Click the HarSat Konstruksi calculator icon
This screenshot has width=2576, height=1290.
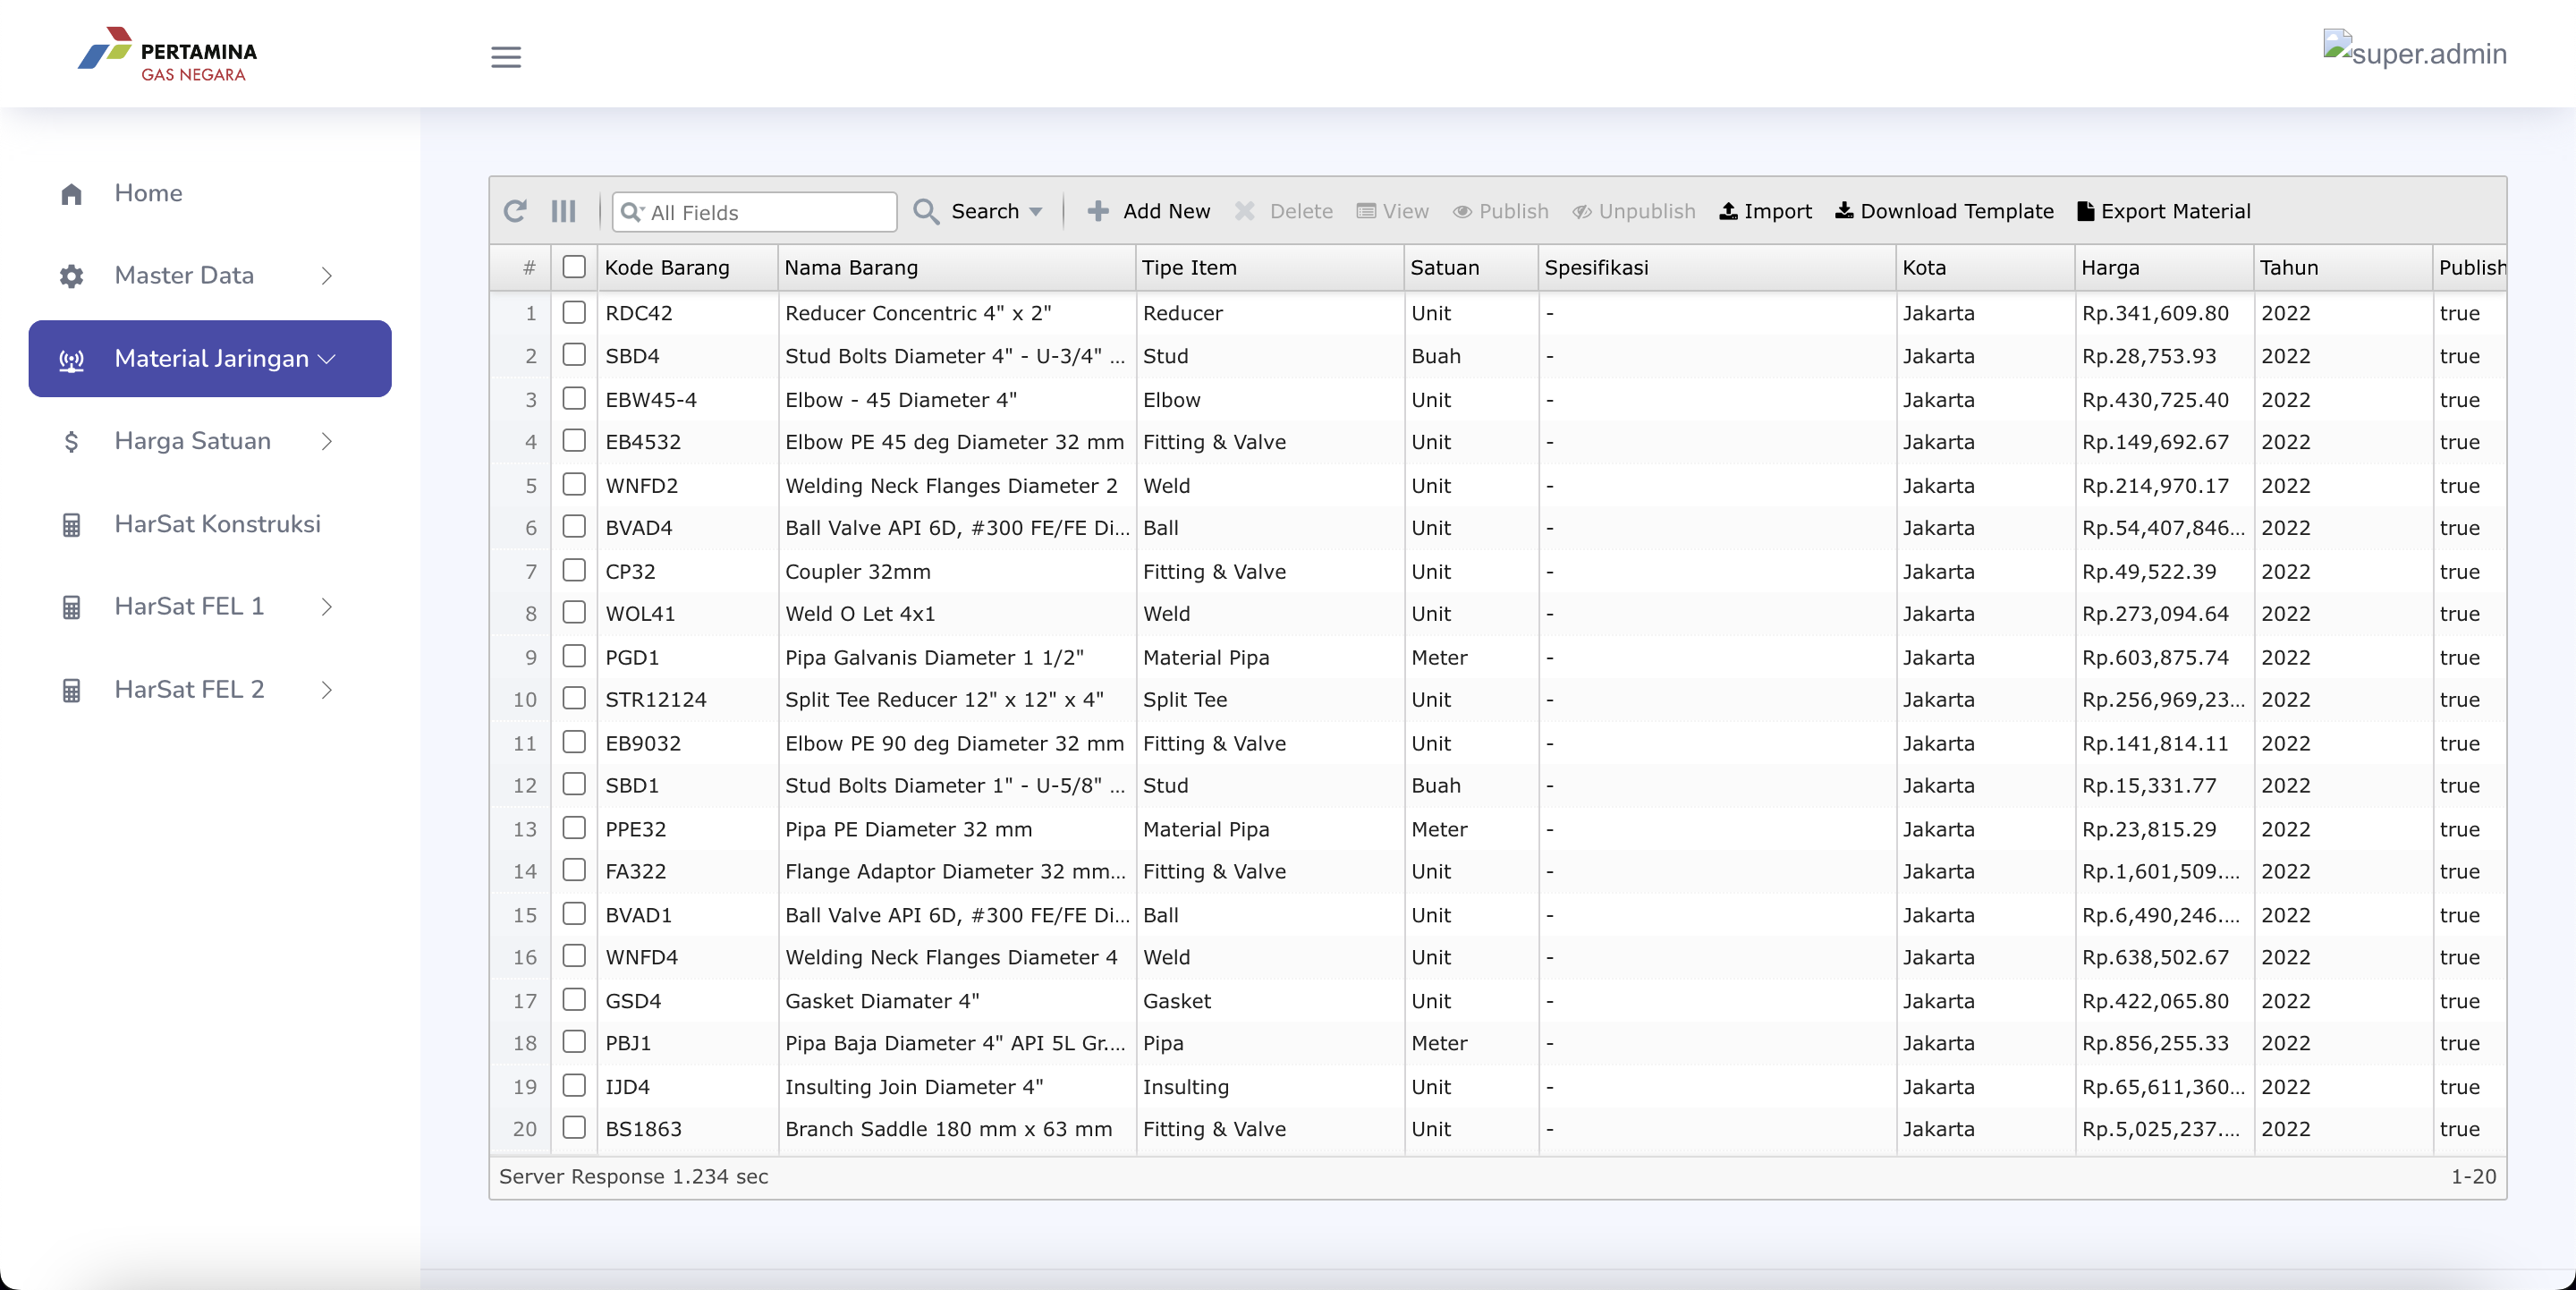point(71,525)
